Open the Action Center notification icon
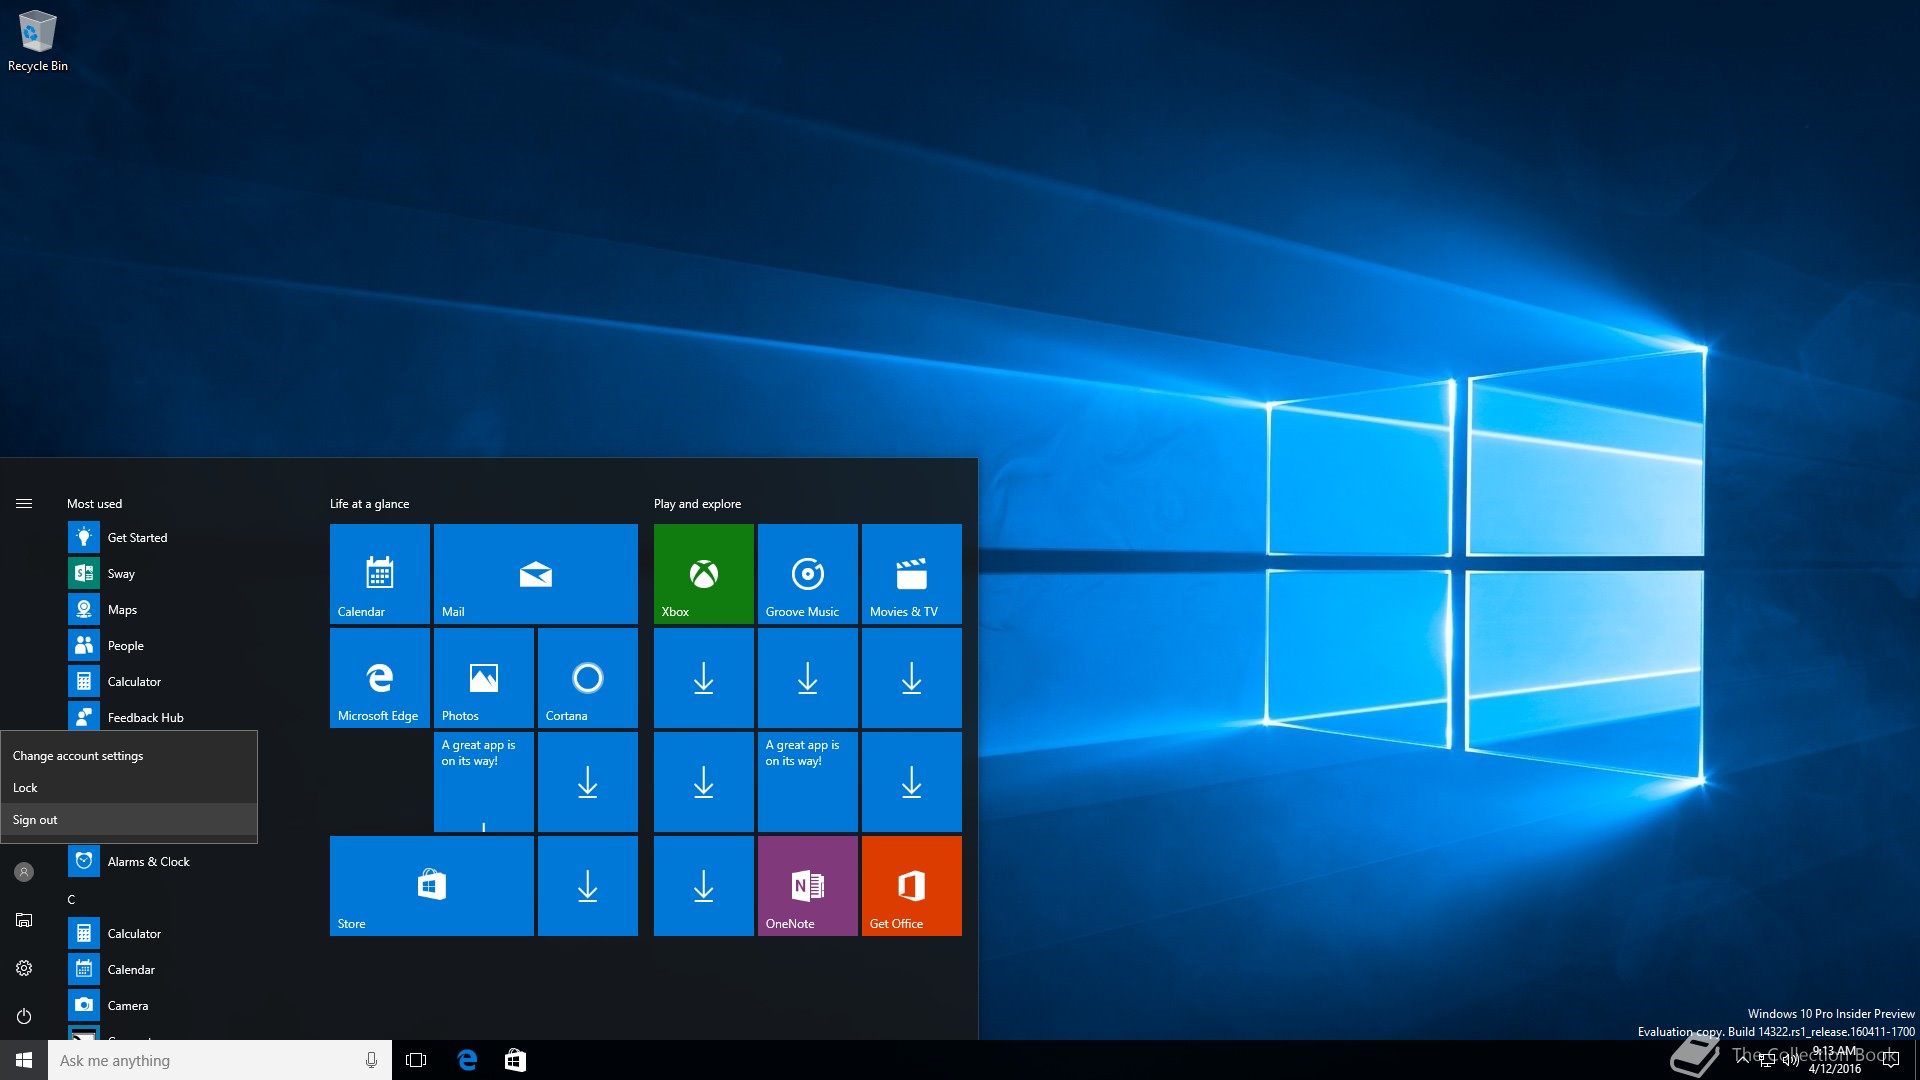 [x=1890, y=1060]
